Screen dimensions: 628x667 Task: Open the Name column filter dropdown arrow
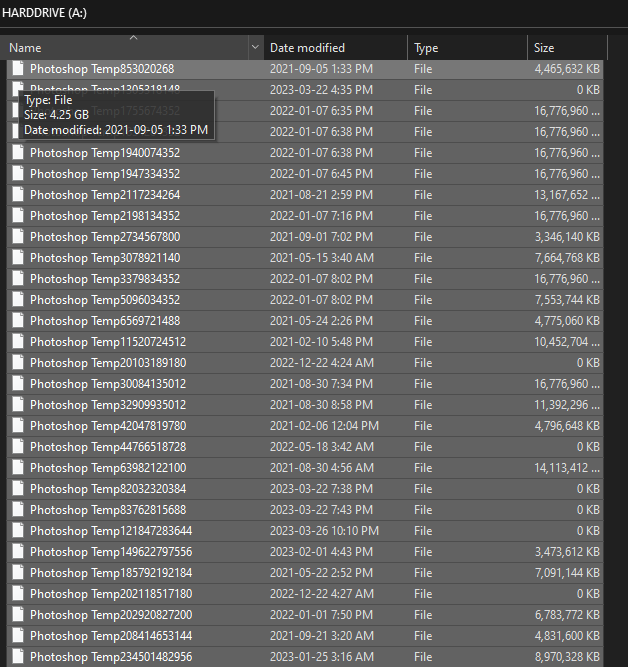255,47
